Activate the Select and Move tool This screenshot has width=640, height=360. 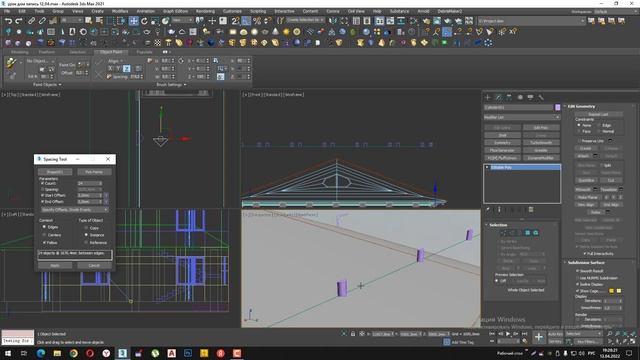[133, 21]
